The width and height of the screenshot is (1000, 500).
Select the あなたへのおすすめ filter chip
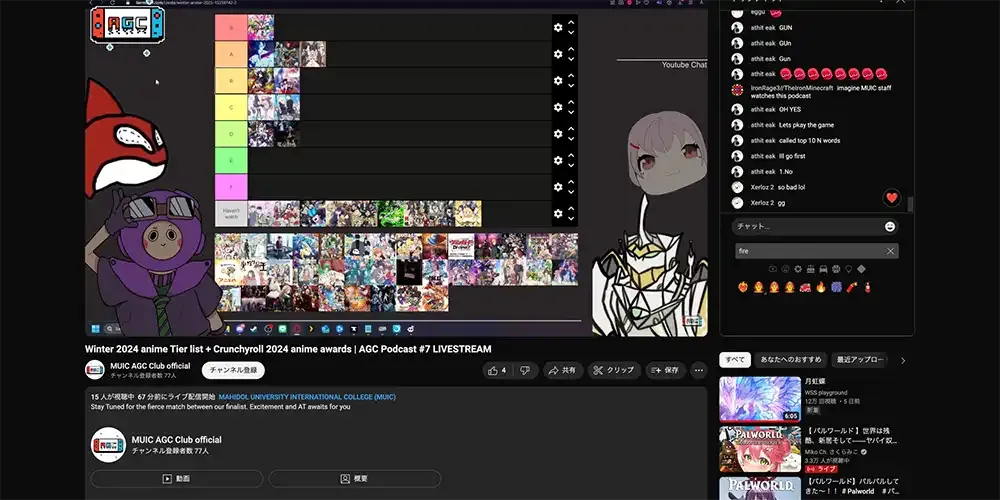(791, 359)
